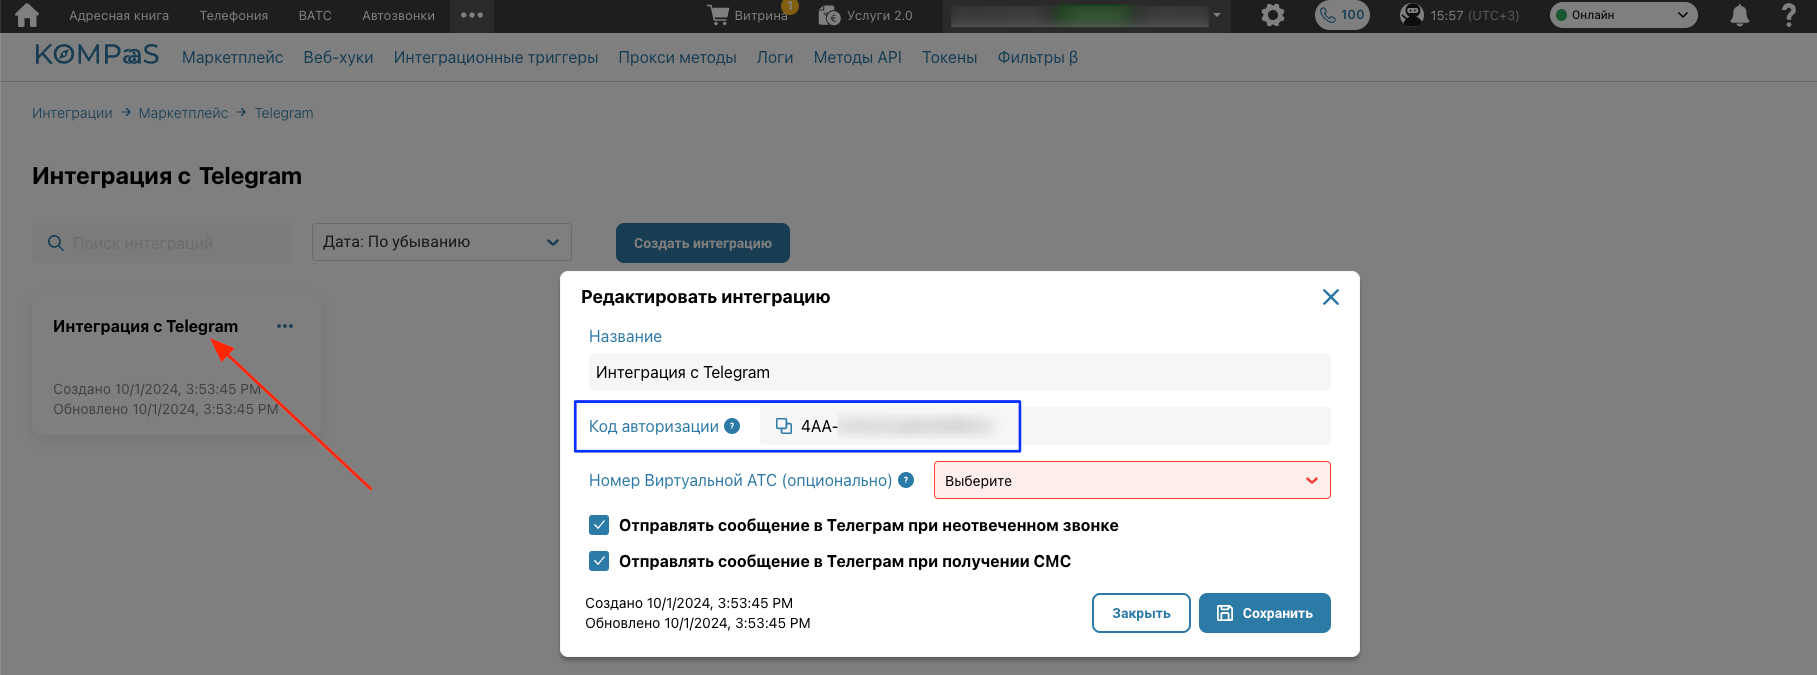The height and width of the screenshot is (675, 1817).
Task: Click the phone balance badge showing 100
Action: 1342,15
